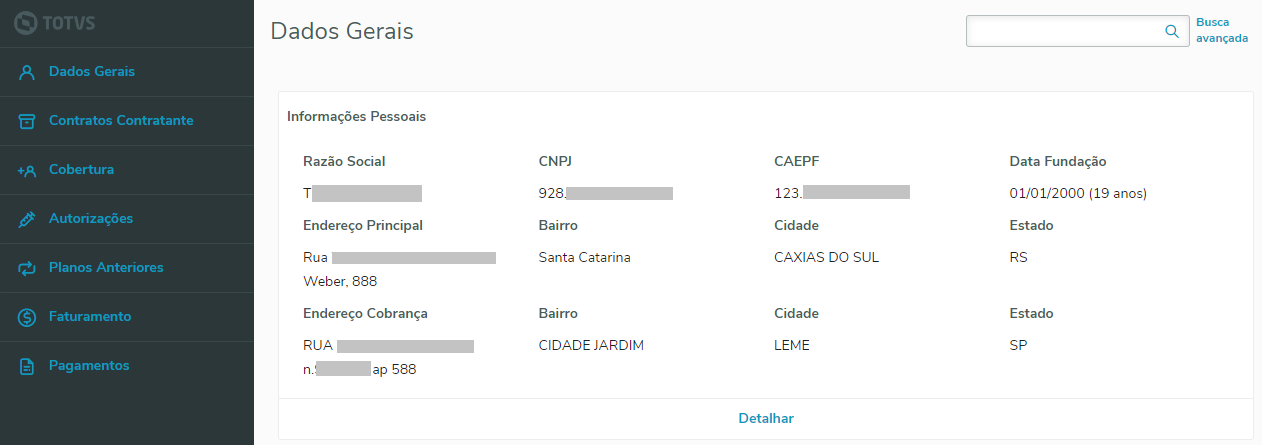This screenshot has height=445, width=1262.
Task: Click the Detalhar link below personal info
Action: click(766, 418)
